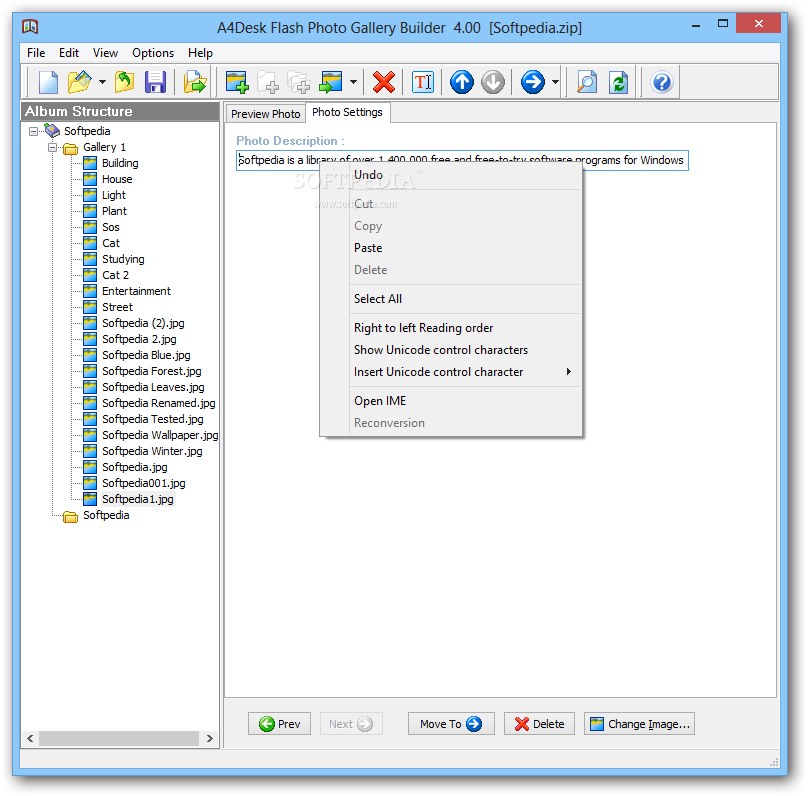
Task: Click the red X delete toolbar icon
Action: click(384, 82)
